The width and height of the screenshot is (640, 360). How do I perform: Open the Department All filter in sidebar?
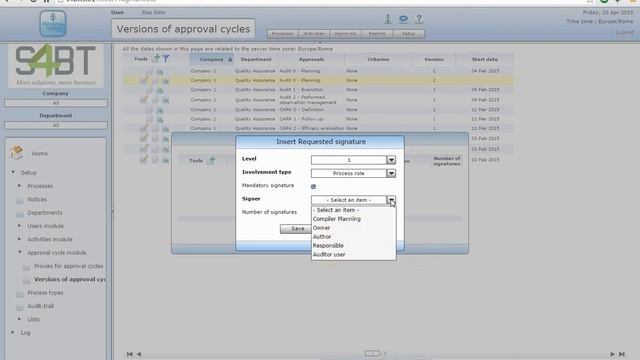[x=56, y=125]
